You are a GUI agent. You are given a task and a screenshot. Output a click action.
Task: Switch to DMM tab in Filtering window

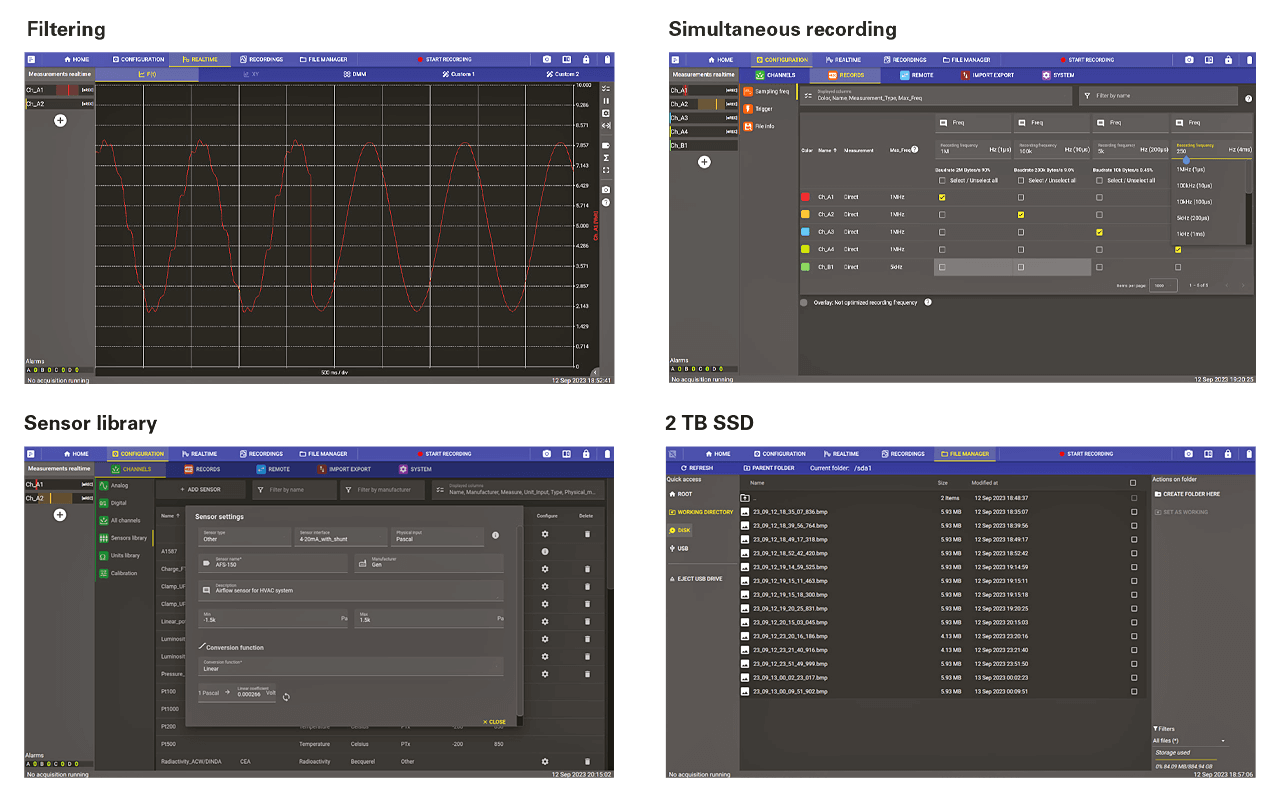(355, 74)
